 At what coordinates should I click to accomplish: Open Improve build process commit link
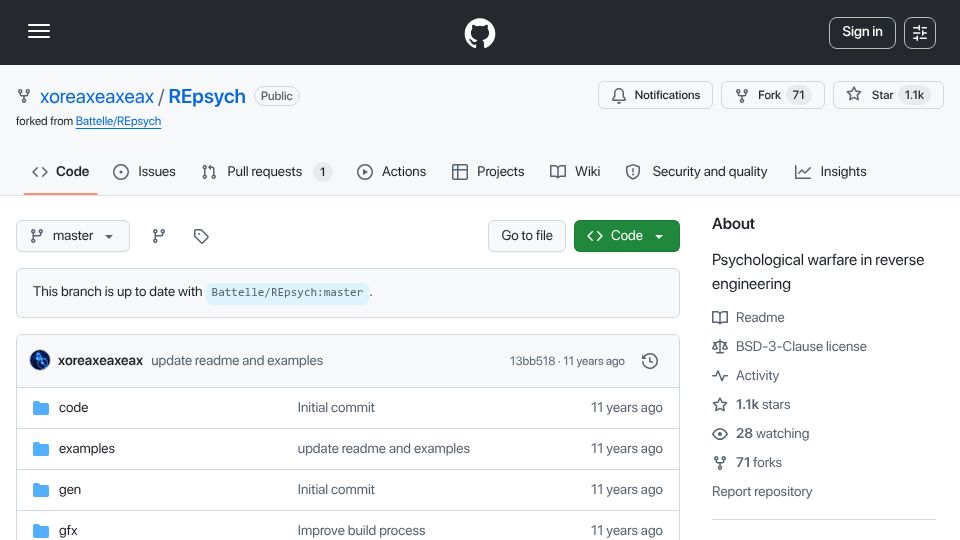[361, 531]
